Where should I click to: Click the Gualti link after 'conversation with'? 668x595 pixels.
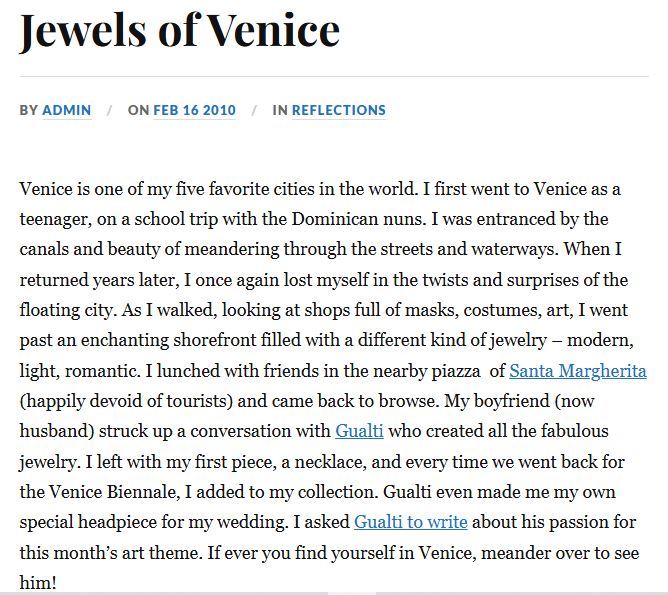pos(359,432)
